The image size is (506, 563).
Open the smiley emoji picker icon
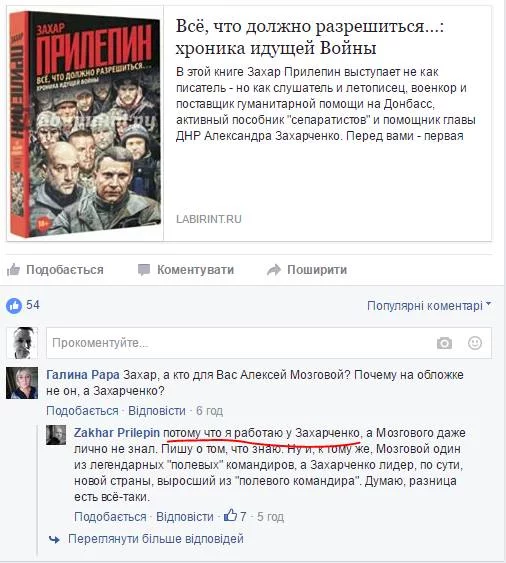point(475,343)
